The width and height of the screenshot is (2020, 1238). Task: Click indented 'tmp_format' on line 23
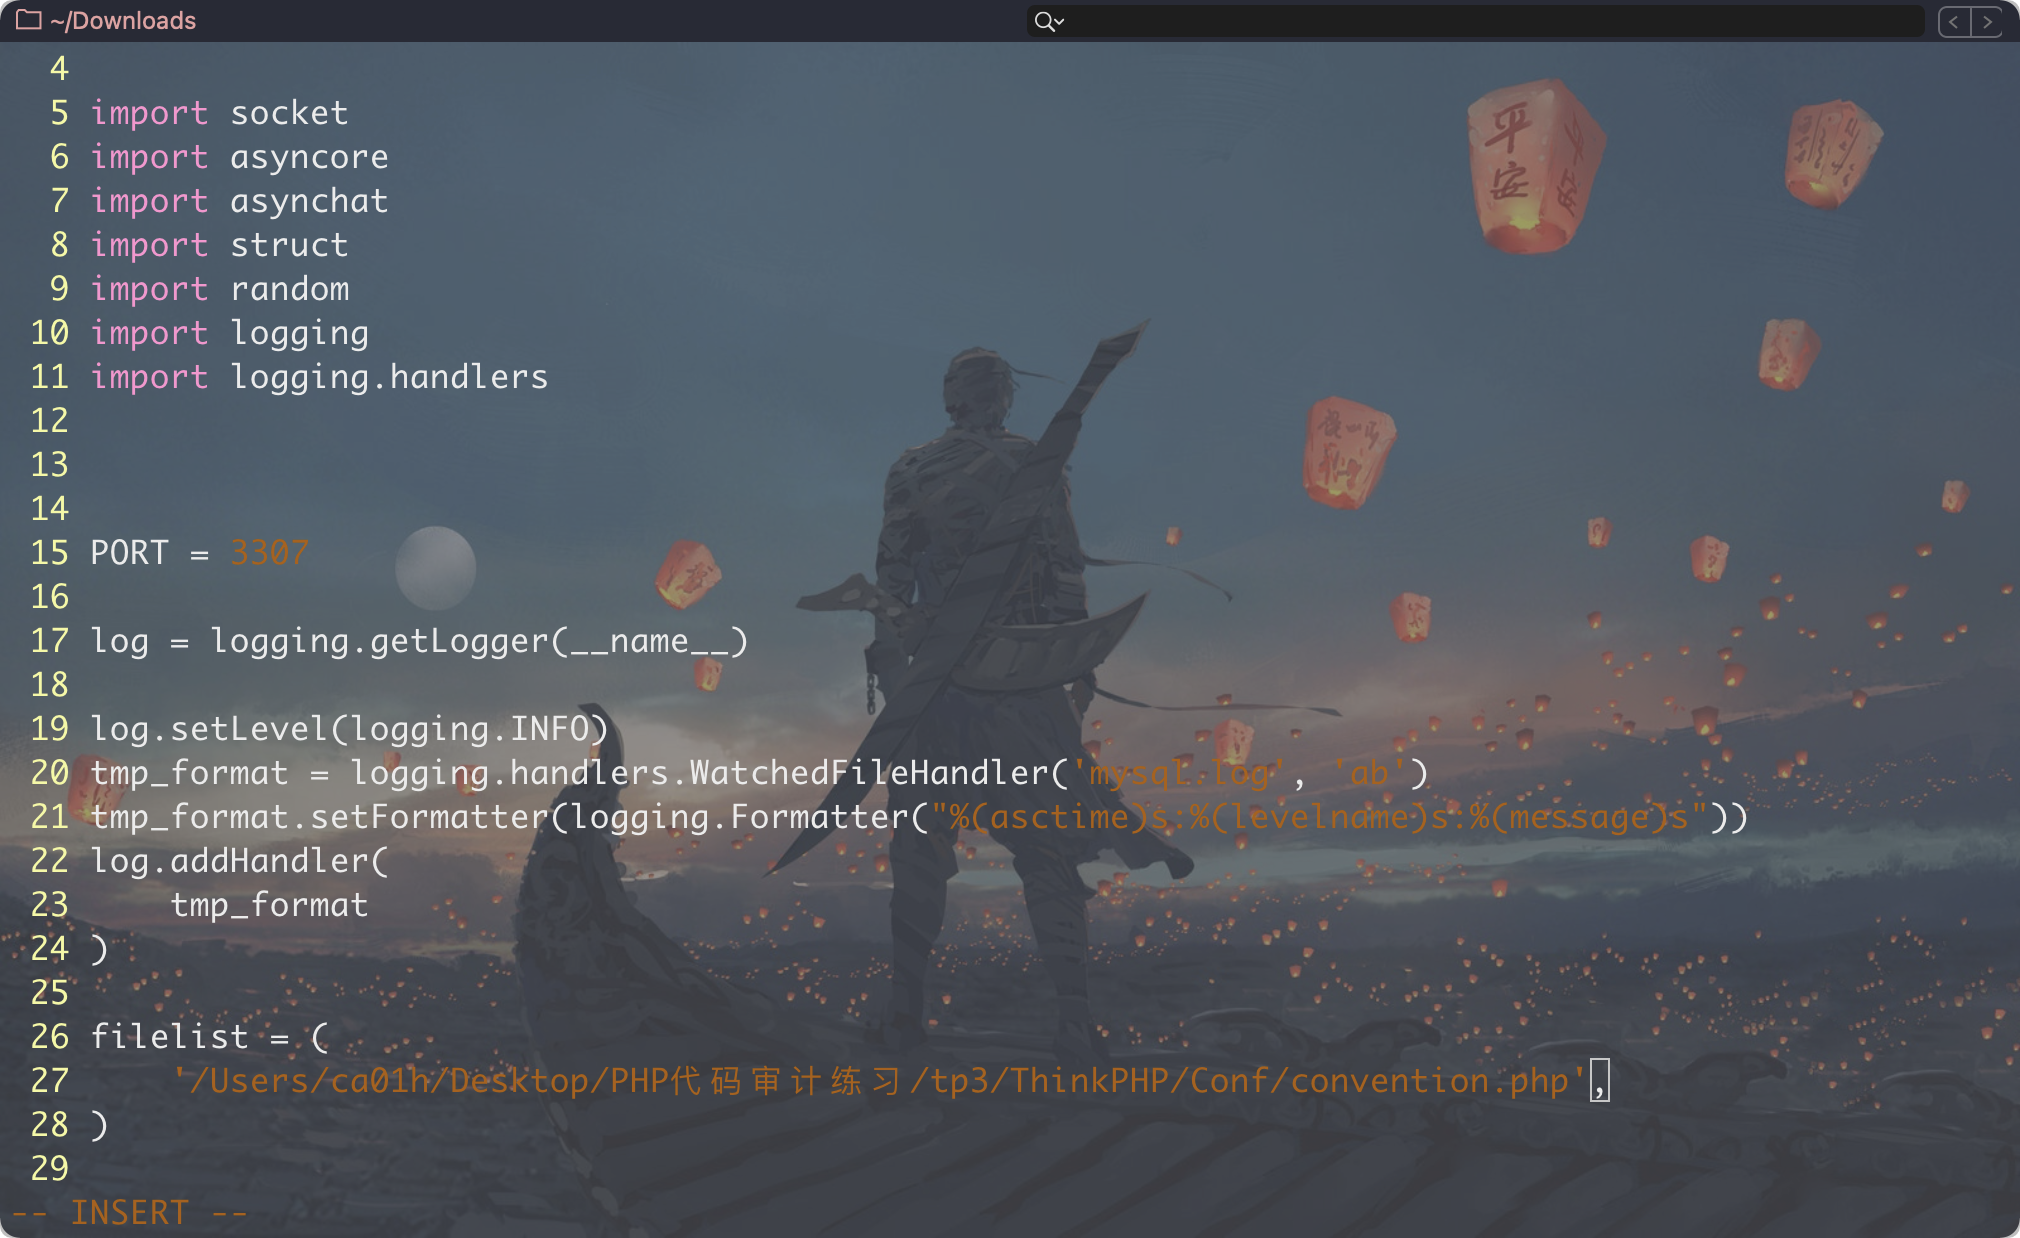[269, 905]
